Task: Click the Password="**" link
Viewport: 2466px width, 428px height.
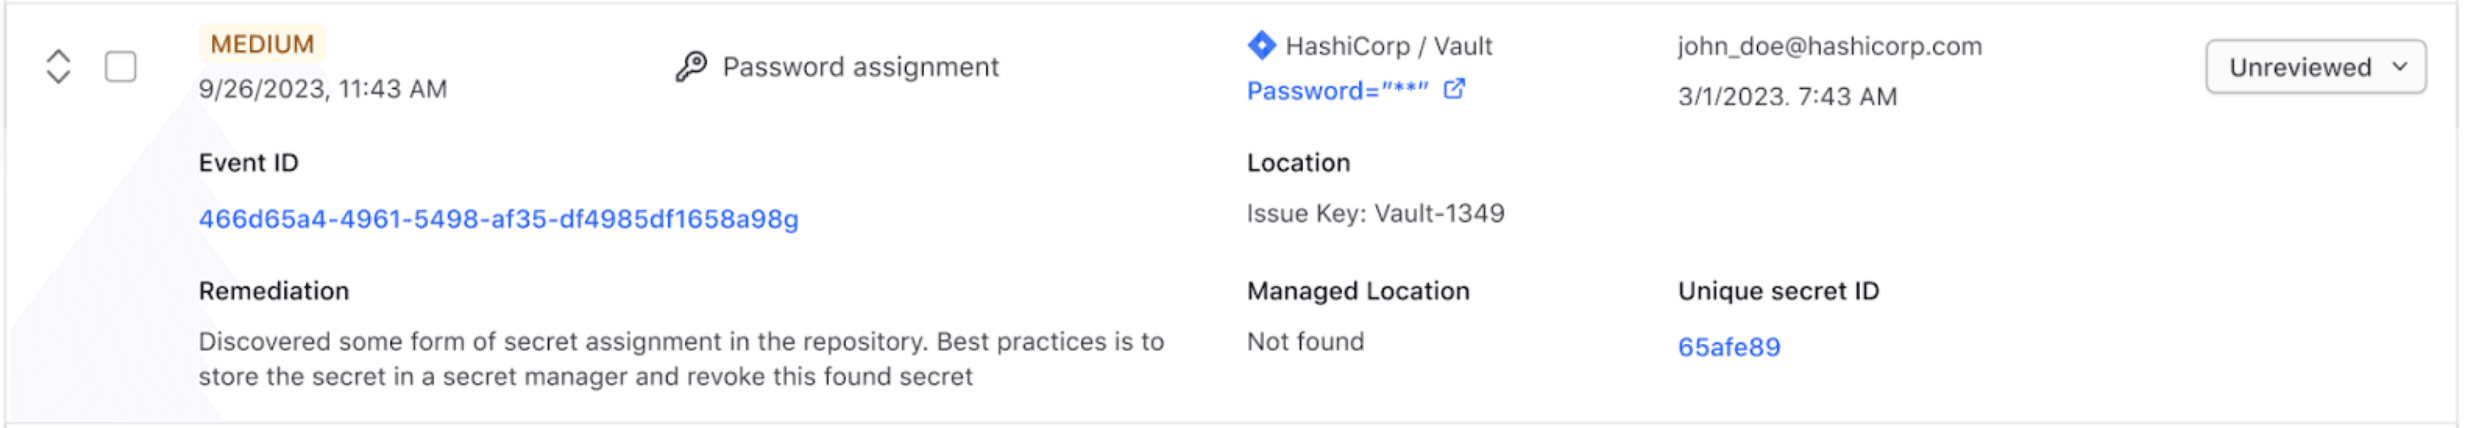Action: (1337, 91)
